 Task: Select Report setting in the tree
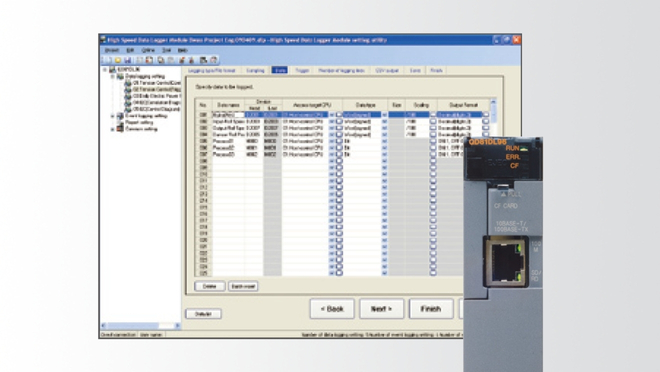[139, 122]
